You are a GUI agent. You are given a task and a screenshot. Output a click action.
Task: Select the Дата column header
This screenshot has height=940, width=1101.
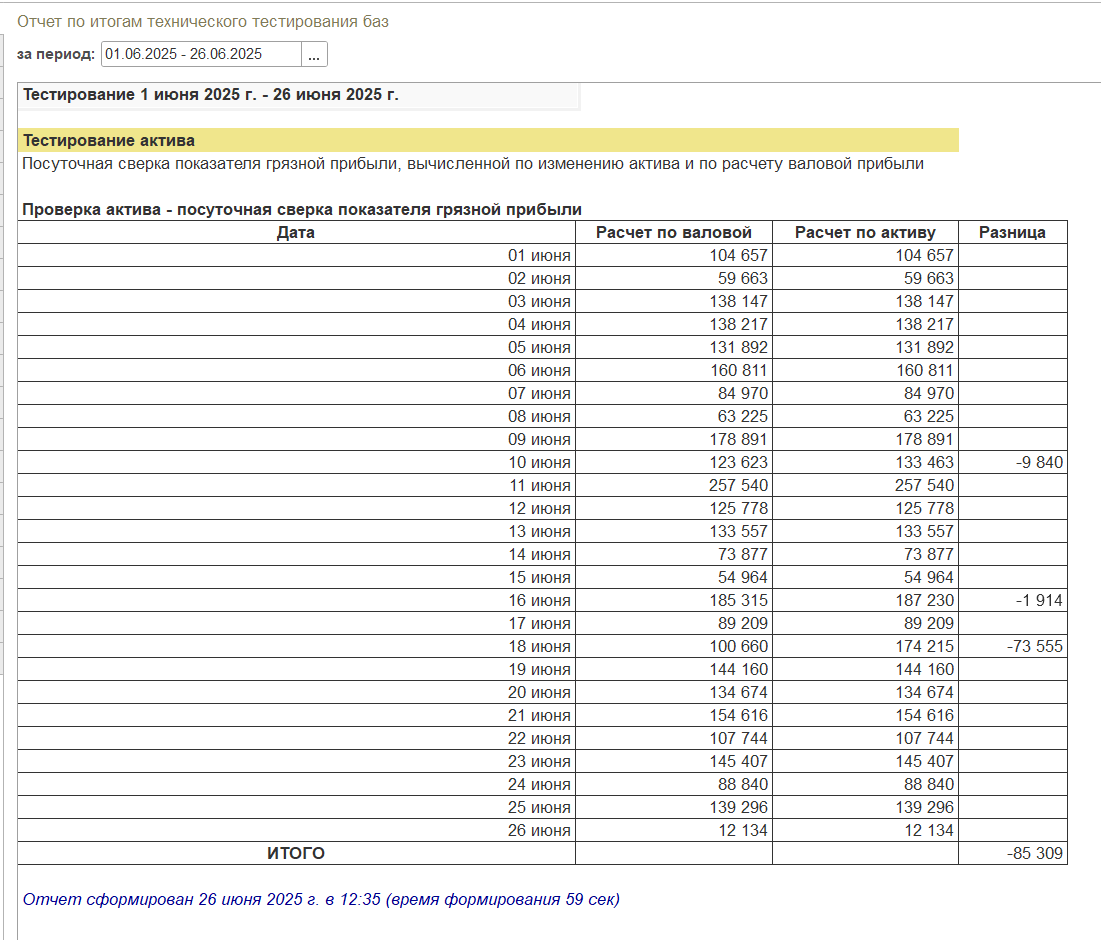(296, 232)
